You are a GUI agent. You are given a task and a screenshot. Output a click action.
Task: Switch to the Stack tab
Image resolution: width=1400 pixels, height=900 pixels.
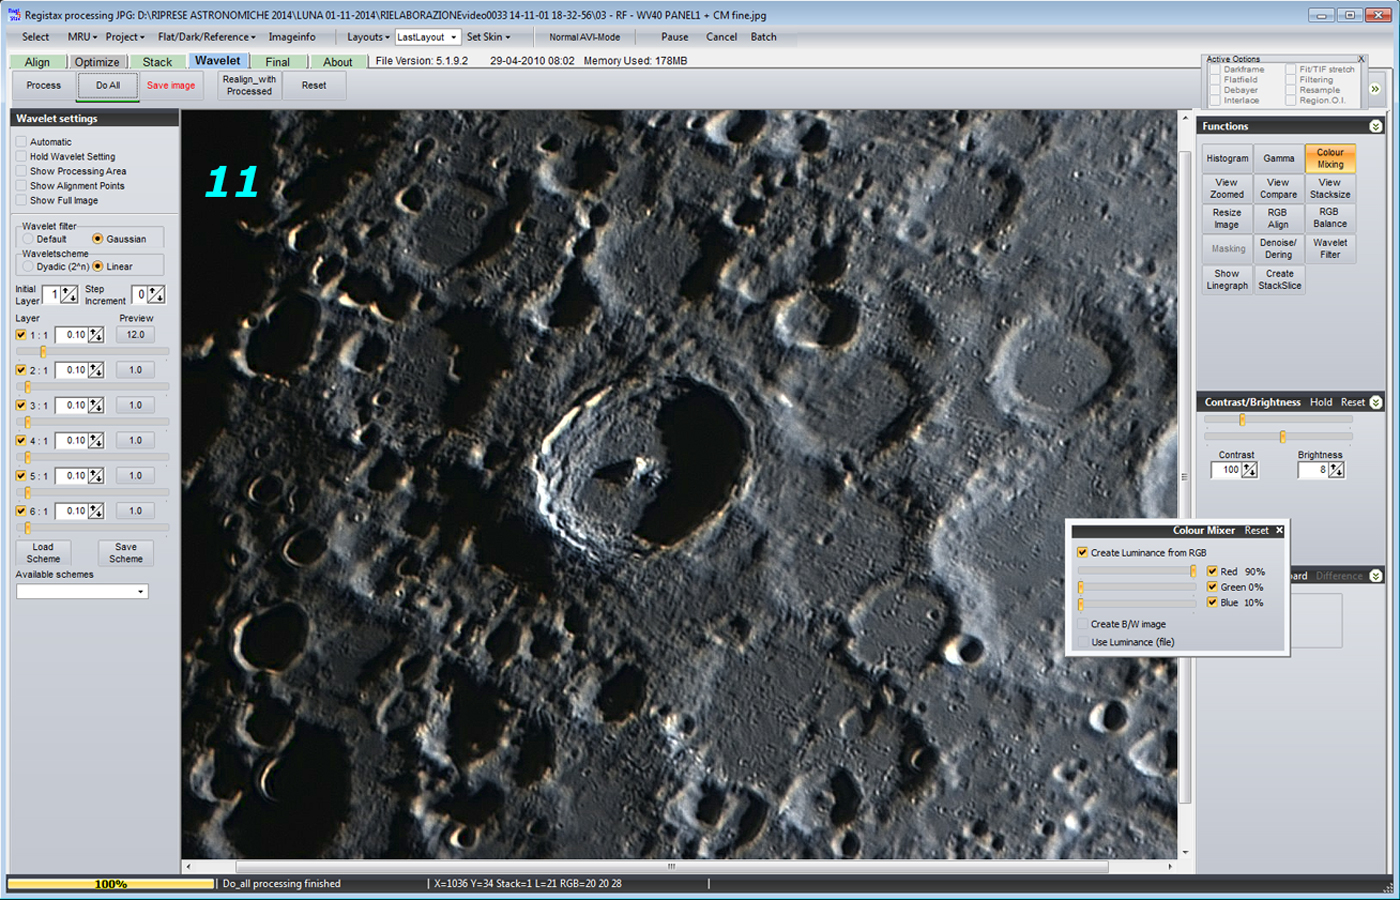pos(157,62)
